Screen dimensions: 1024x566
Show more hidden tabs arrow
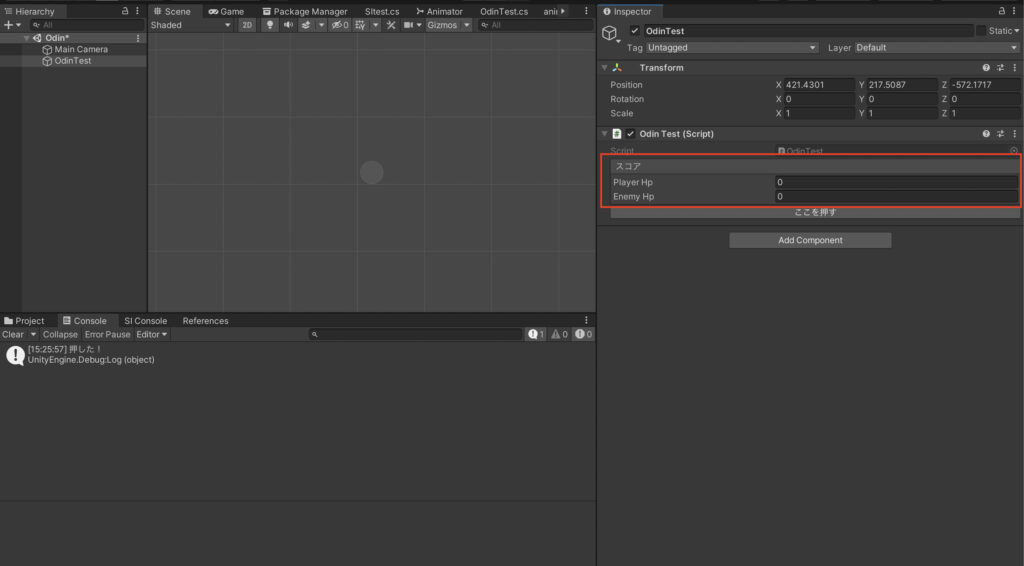[x=563, y=11]
